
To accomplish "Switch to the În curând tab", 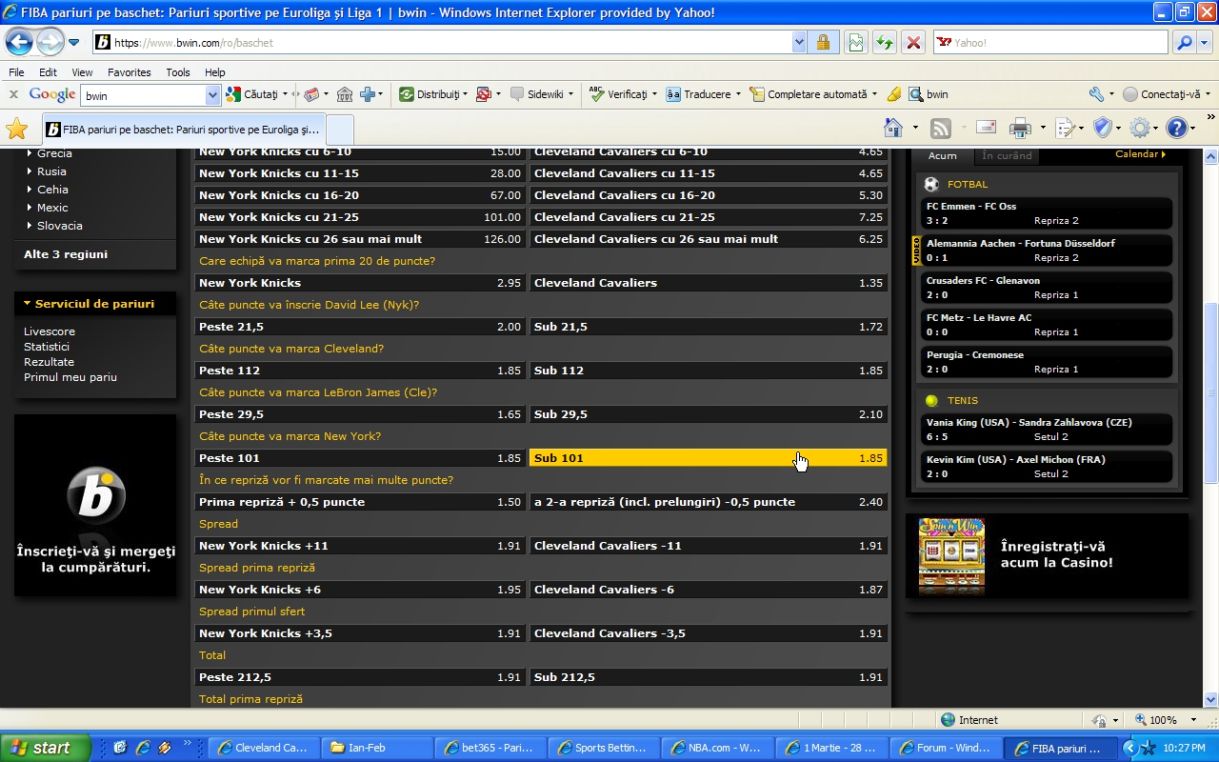I will click(x=1007, y=155).
